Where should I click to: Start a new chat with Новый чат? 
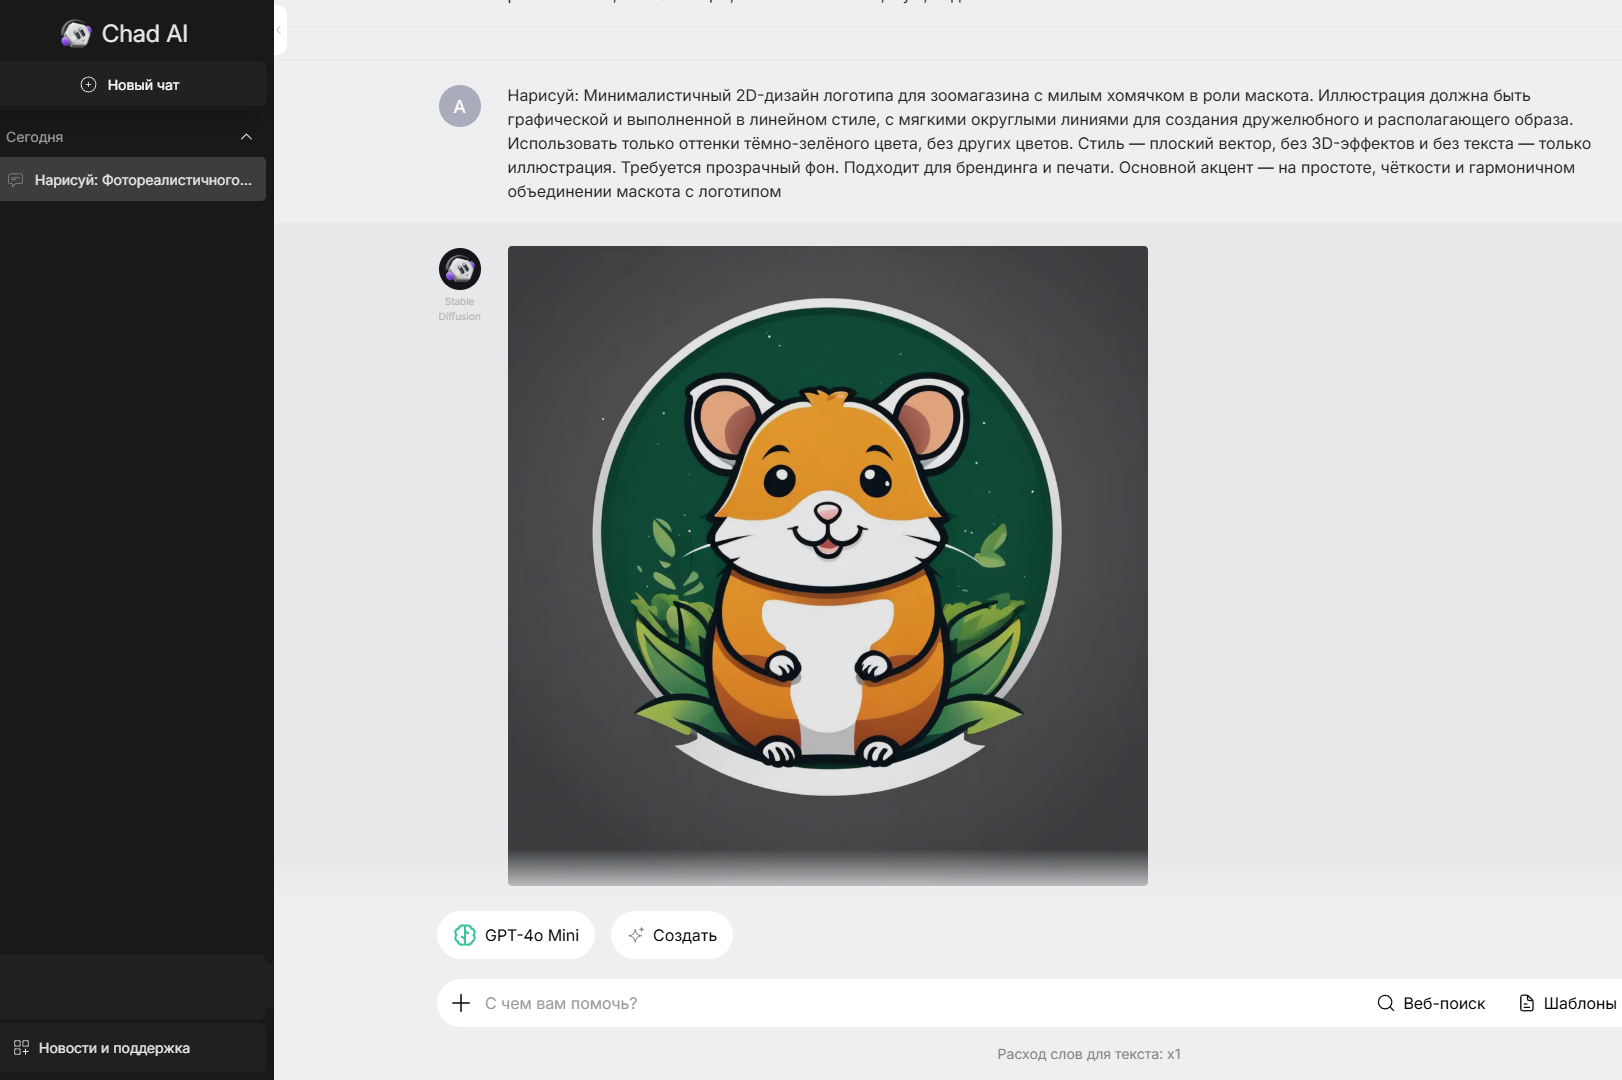[x=132, y=85]
